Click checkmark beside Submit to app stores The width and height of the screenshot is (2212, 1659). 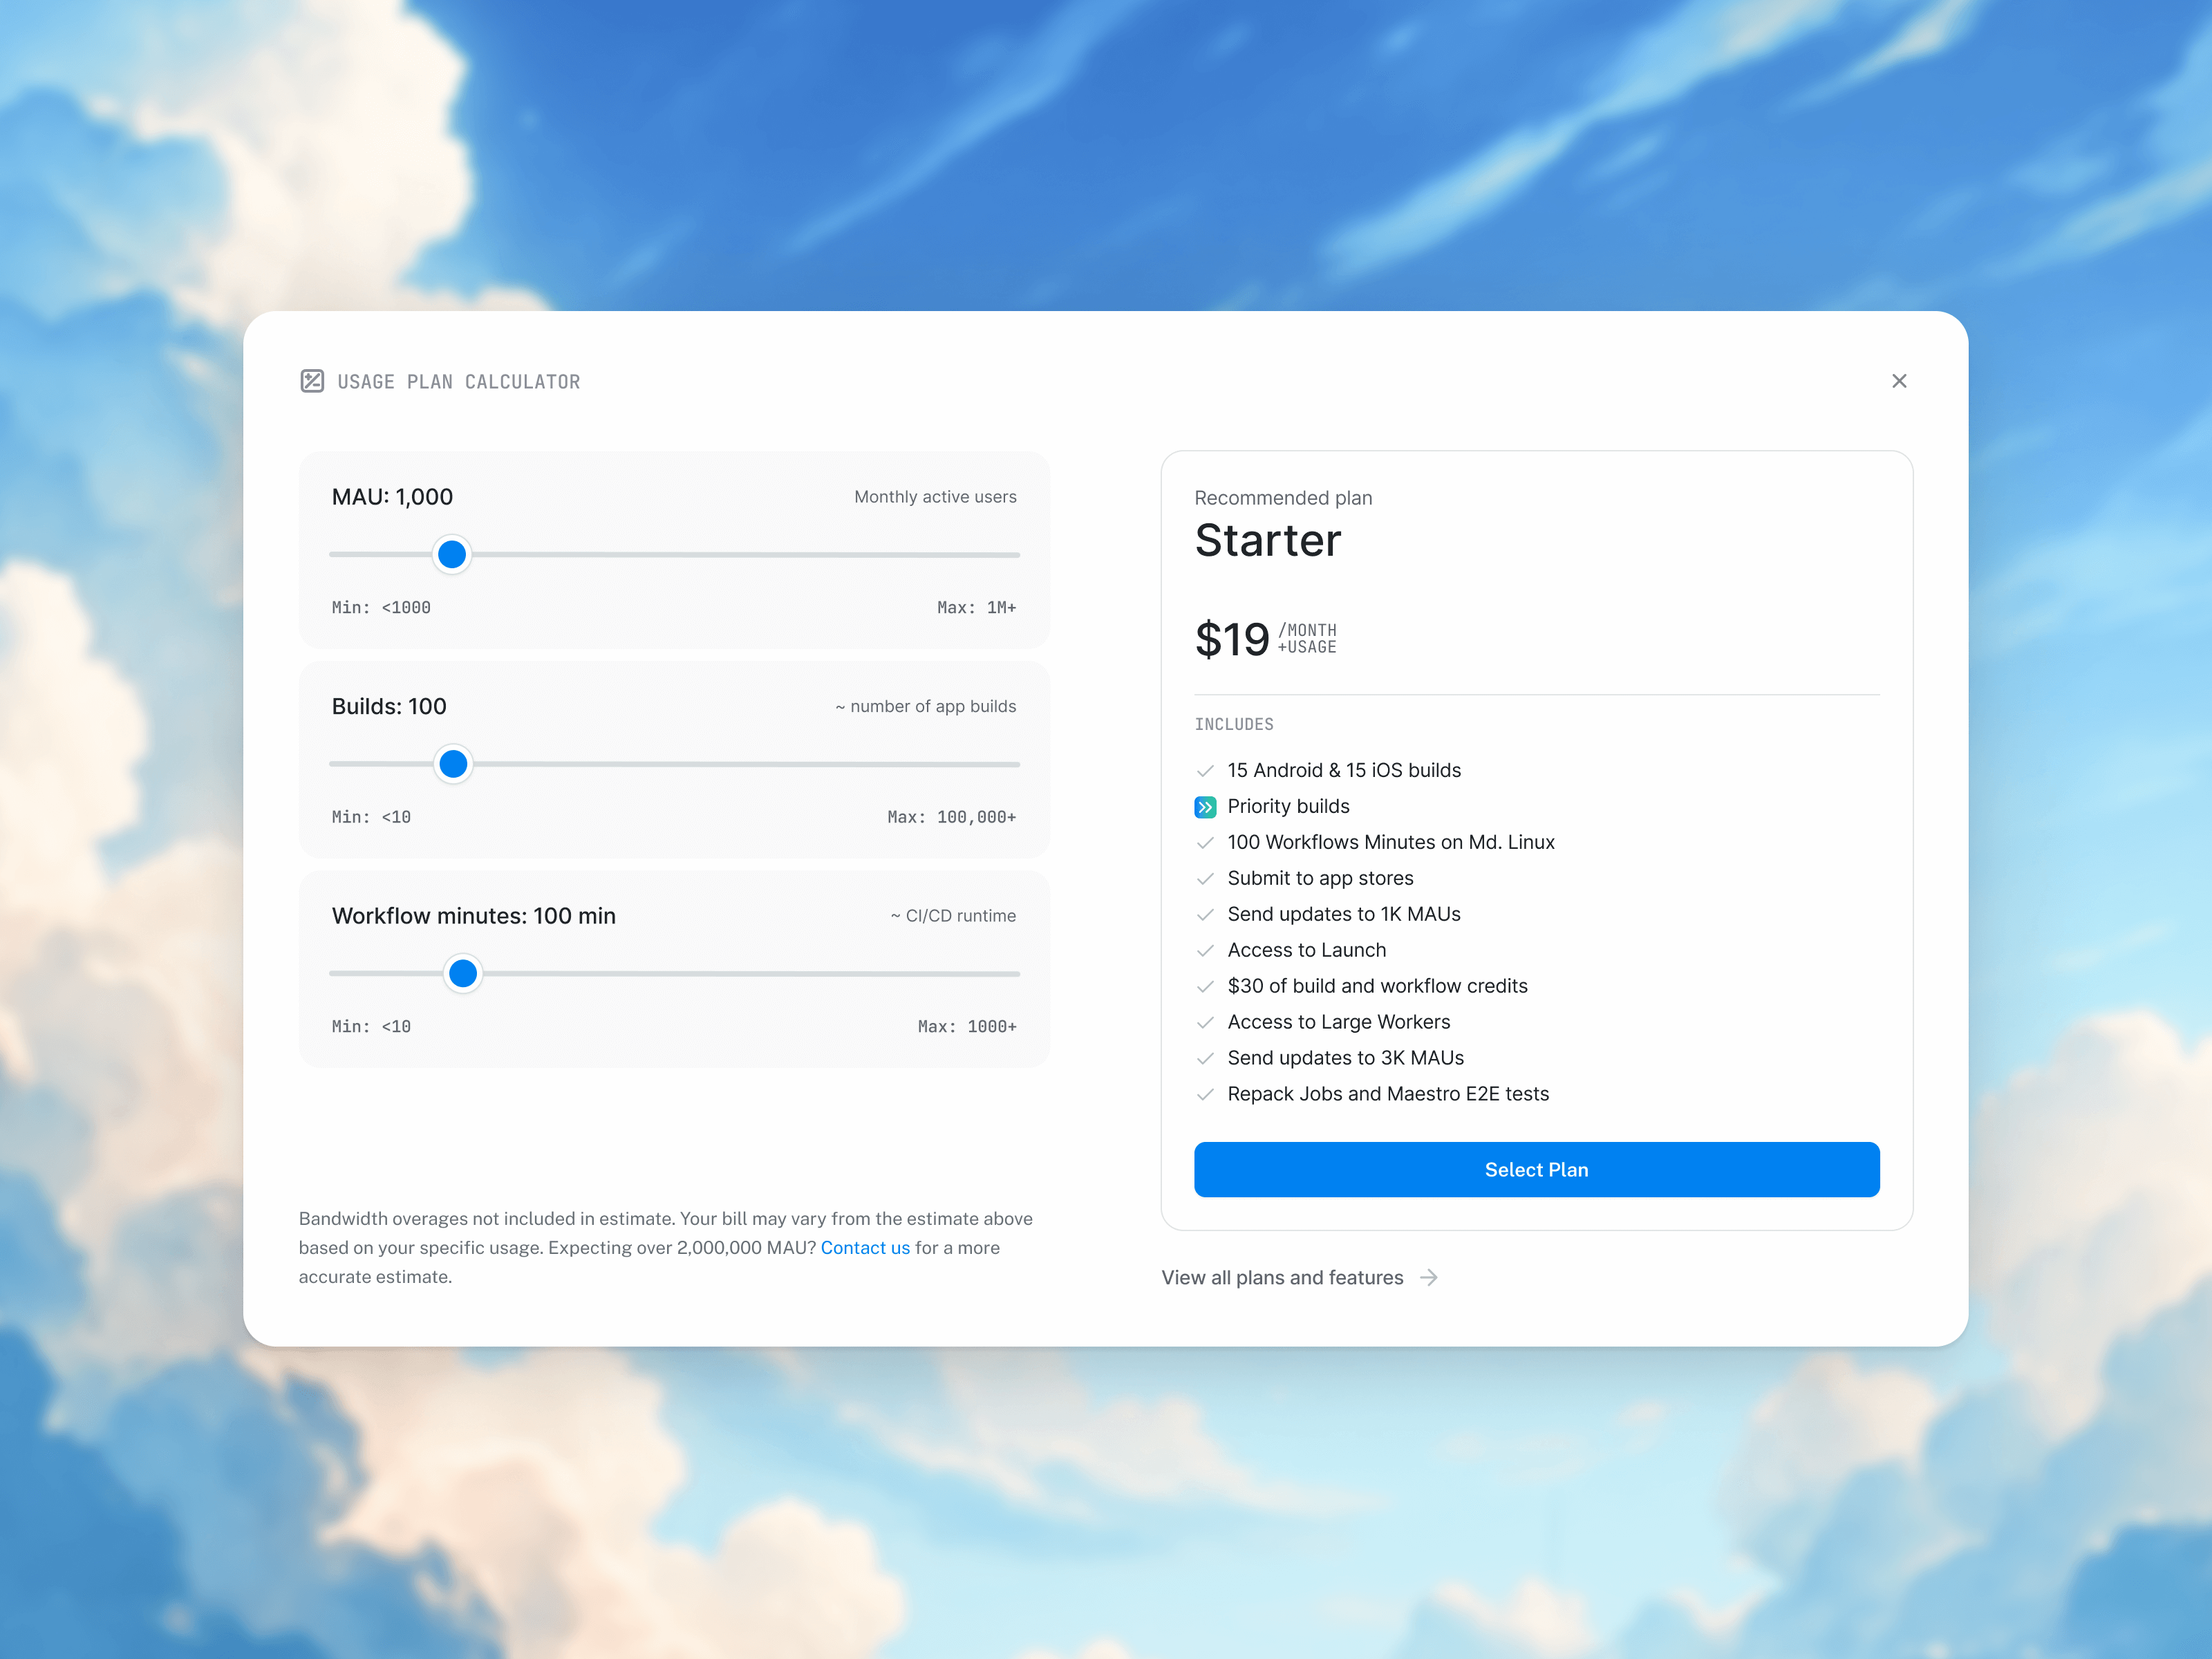coord(1205,879)
